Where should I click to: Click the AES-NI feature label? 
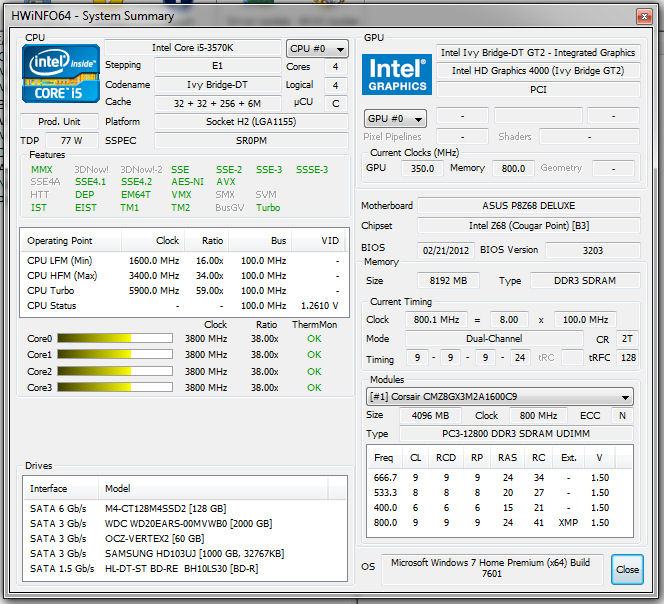pos(187,182)
